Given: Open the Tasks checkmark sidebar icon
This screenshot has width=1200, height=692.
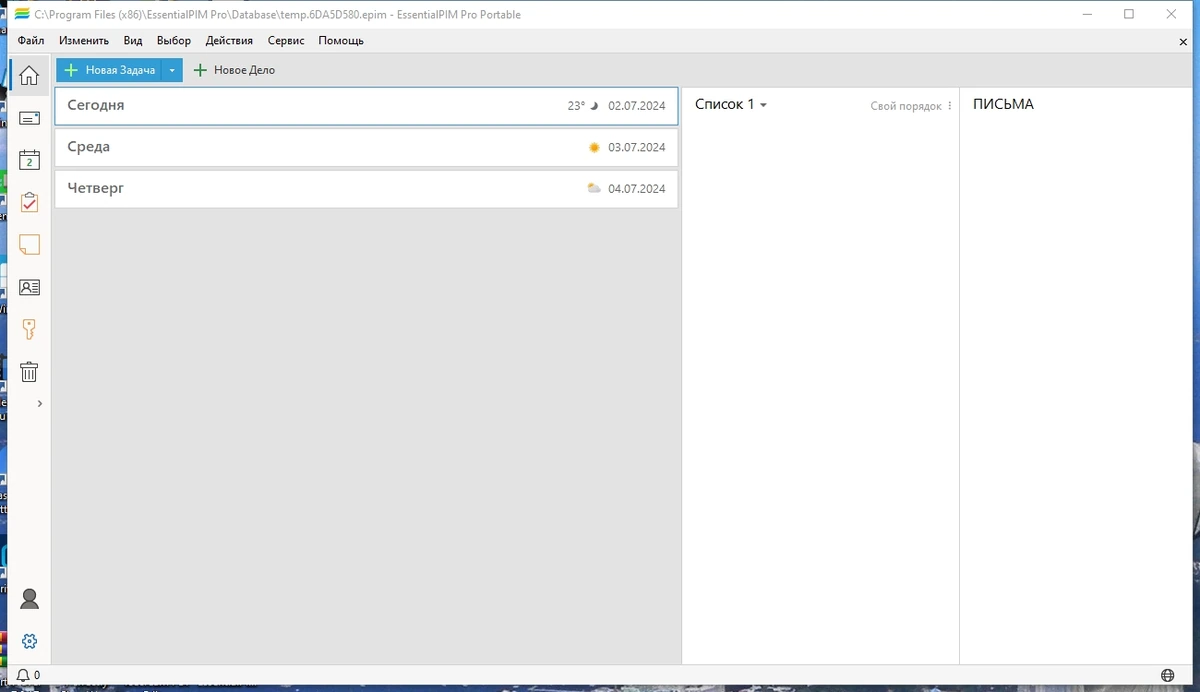Looking at the screenshot, I should (x=29, y=202).
